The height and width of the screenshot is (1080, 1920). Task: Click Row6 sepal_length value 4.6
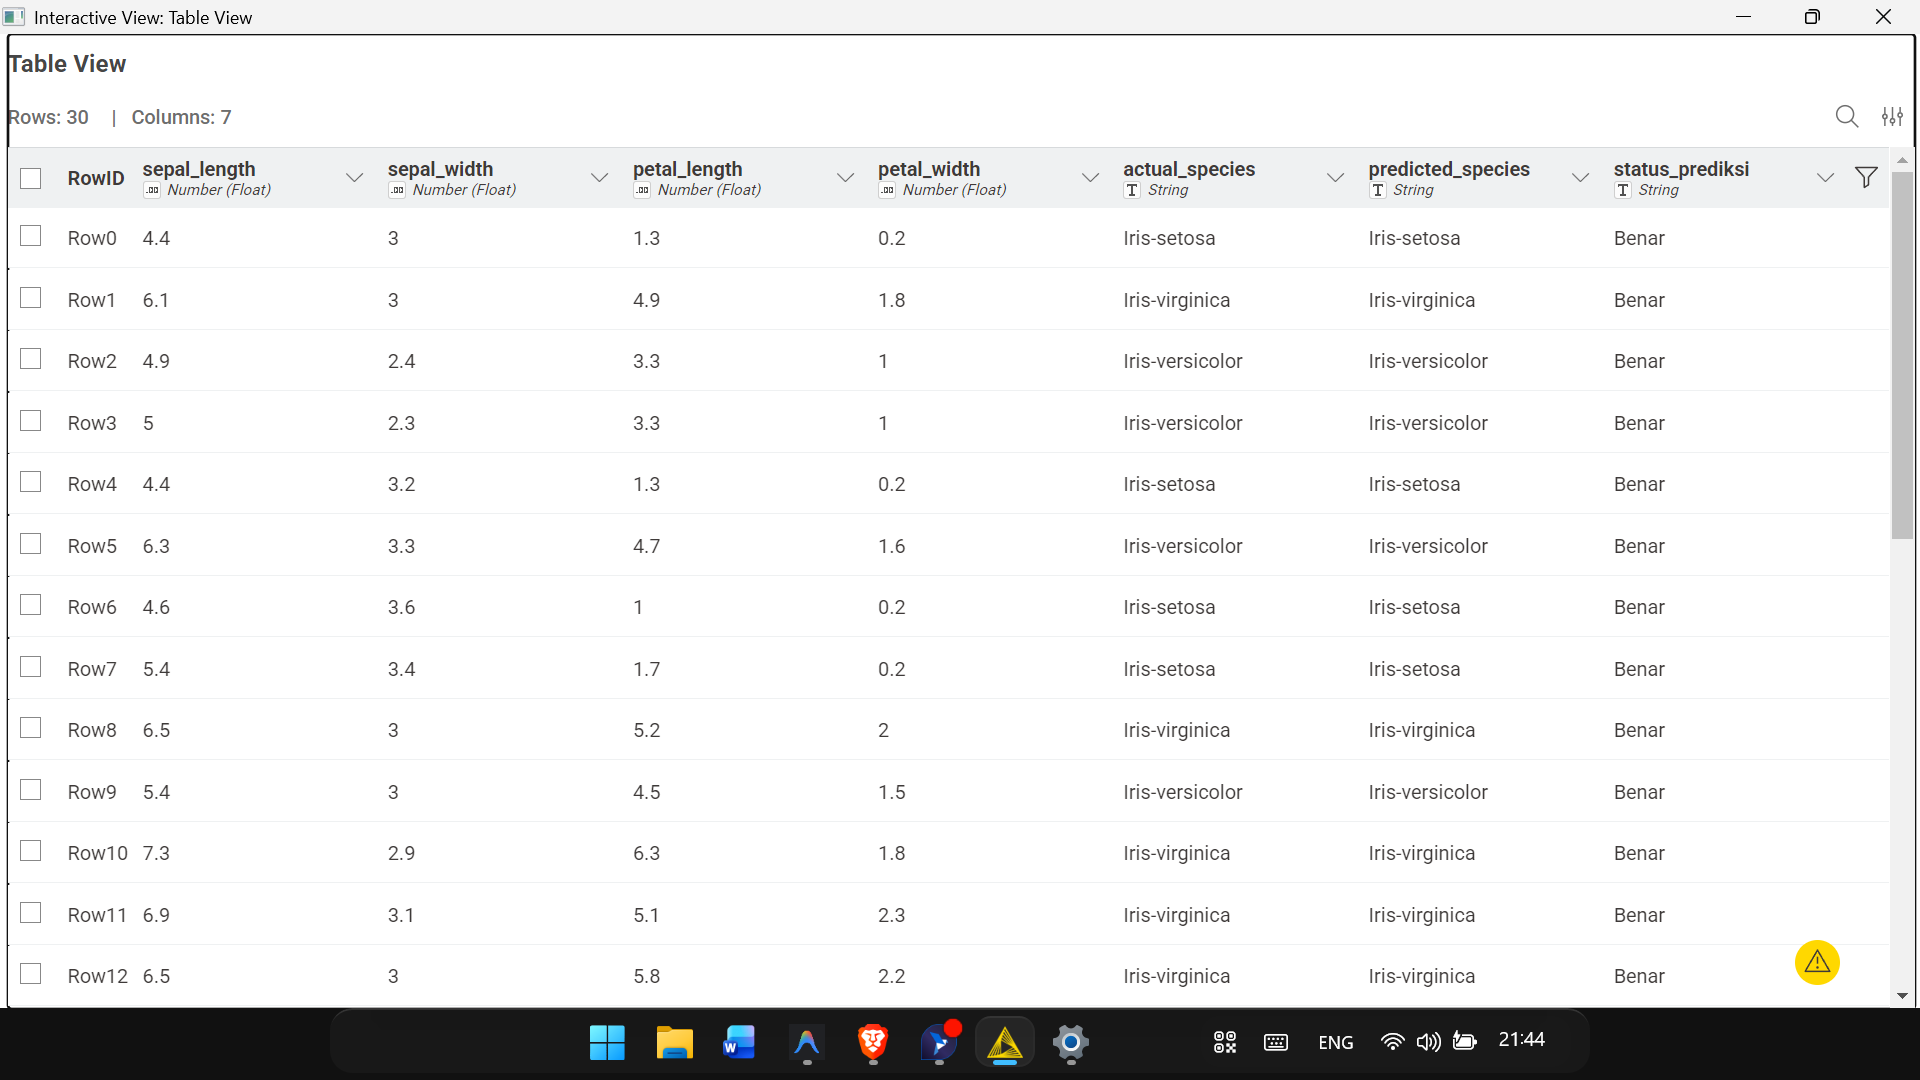click(156, 607)
